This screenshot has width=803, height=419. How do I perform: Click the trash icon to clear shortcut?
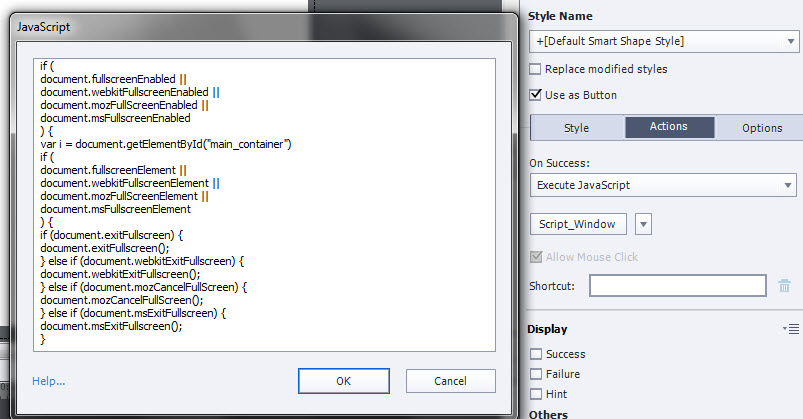[x=785, y=285]
